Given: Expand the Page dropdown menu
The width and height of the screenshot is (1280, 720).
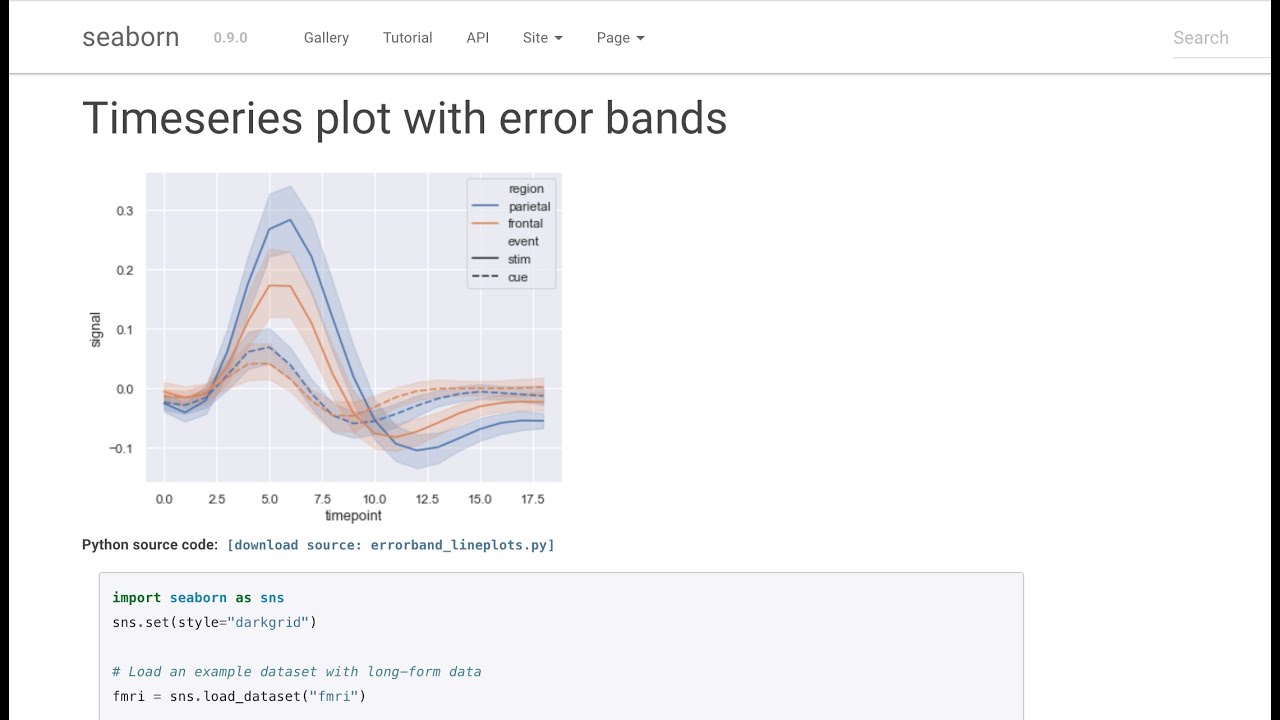Looking at the screenshot, I should coord(620,38).
